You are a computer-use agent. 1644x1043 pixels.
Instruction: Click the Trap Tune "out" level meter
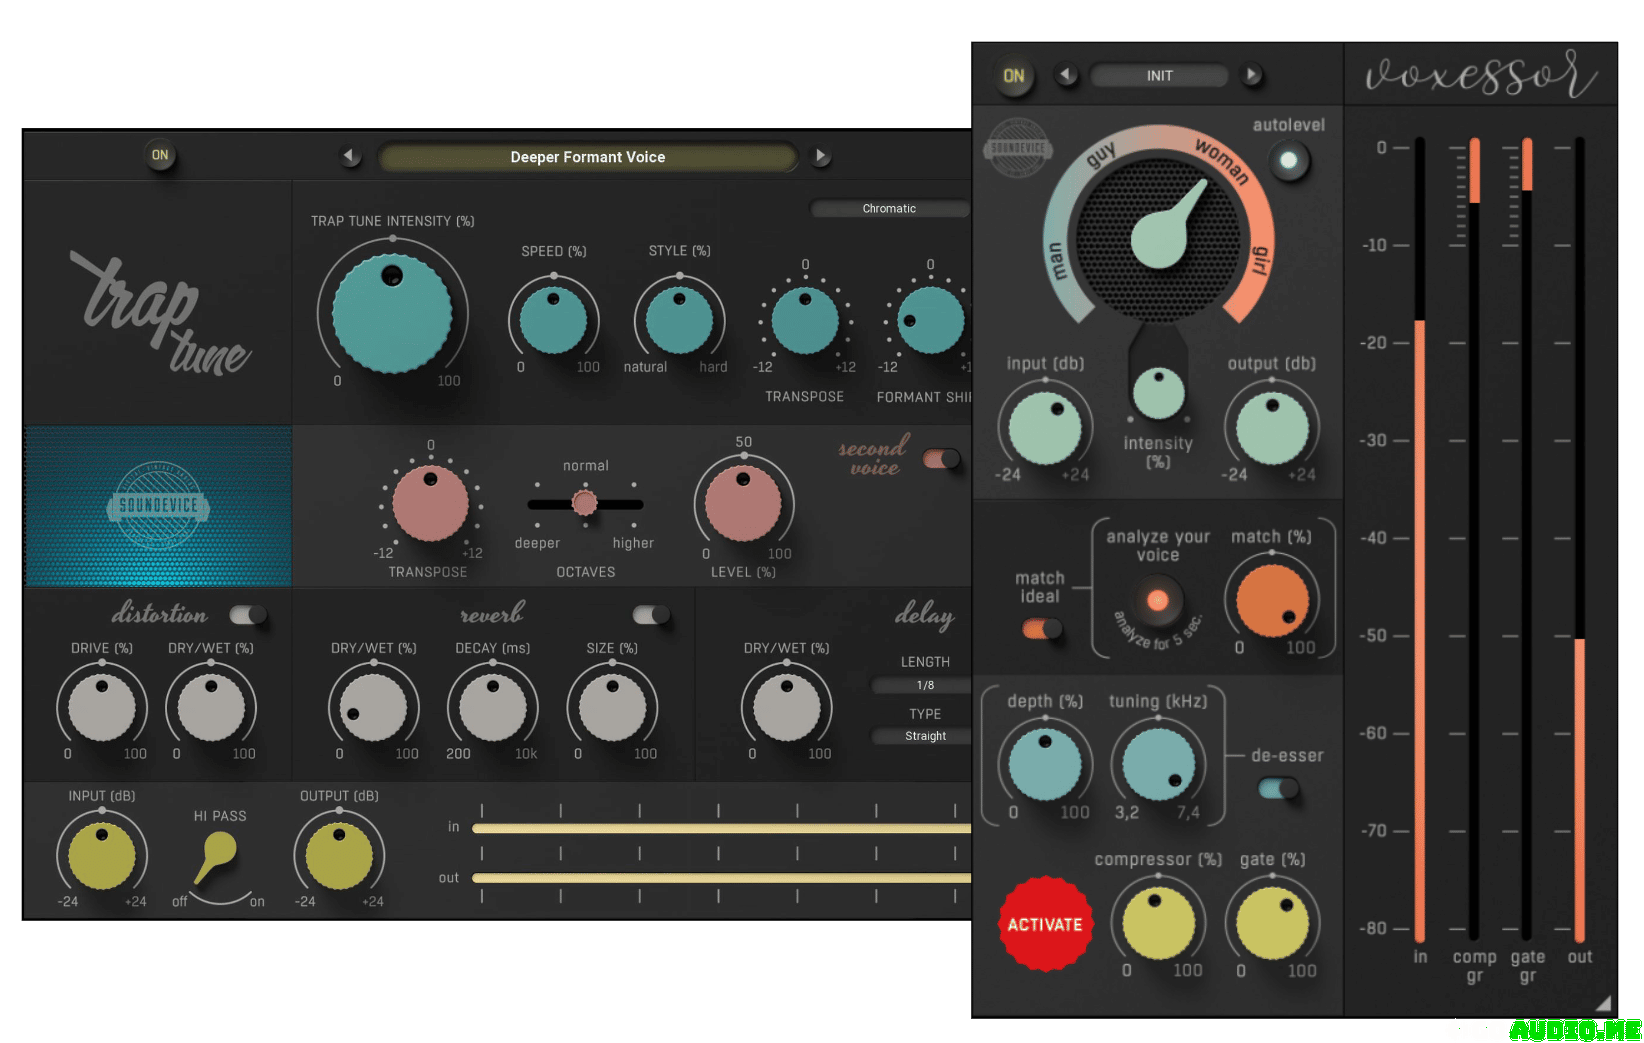[x=721, y=878]
